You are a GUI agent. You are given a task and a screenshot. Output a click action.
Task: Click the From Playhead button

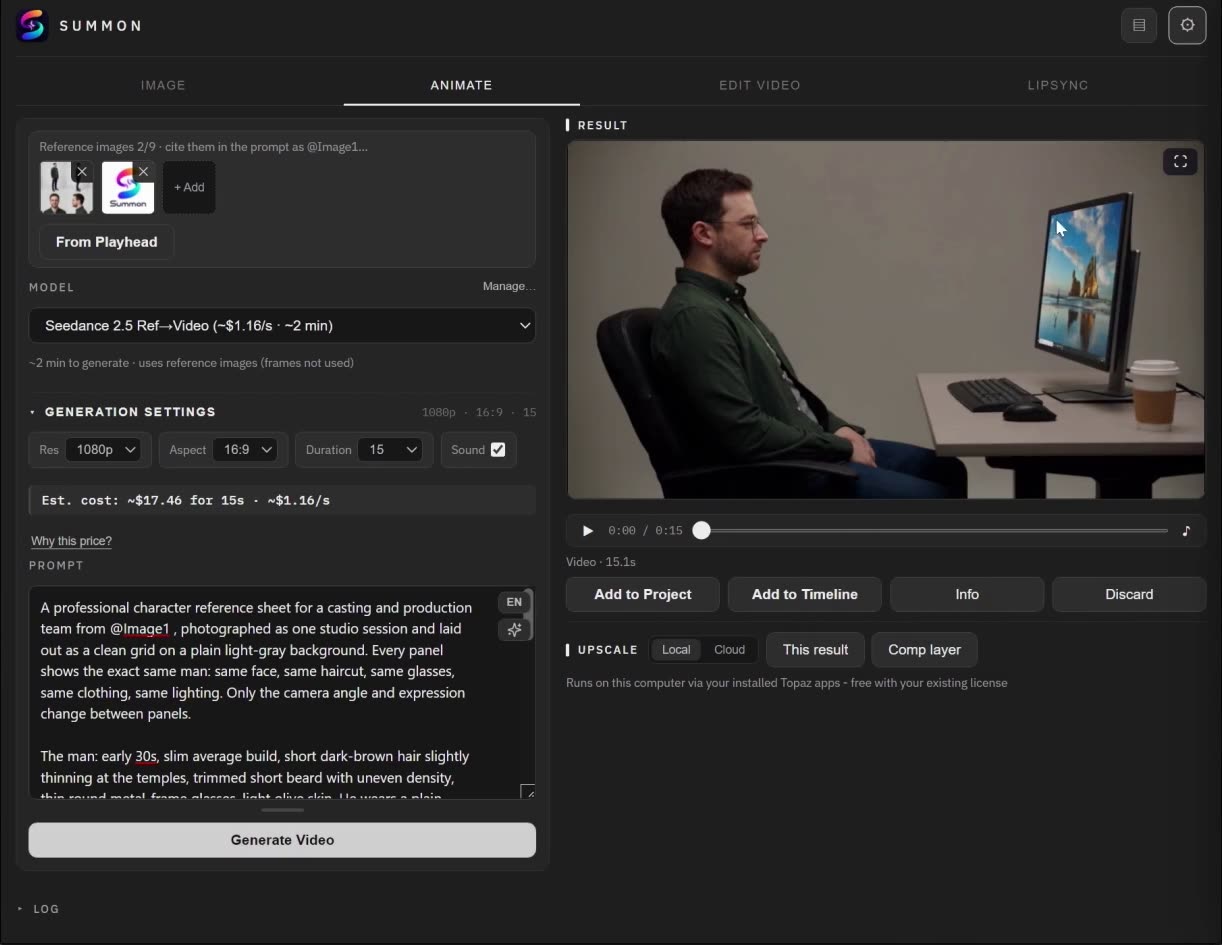tap(106, 242)
